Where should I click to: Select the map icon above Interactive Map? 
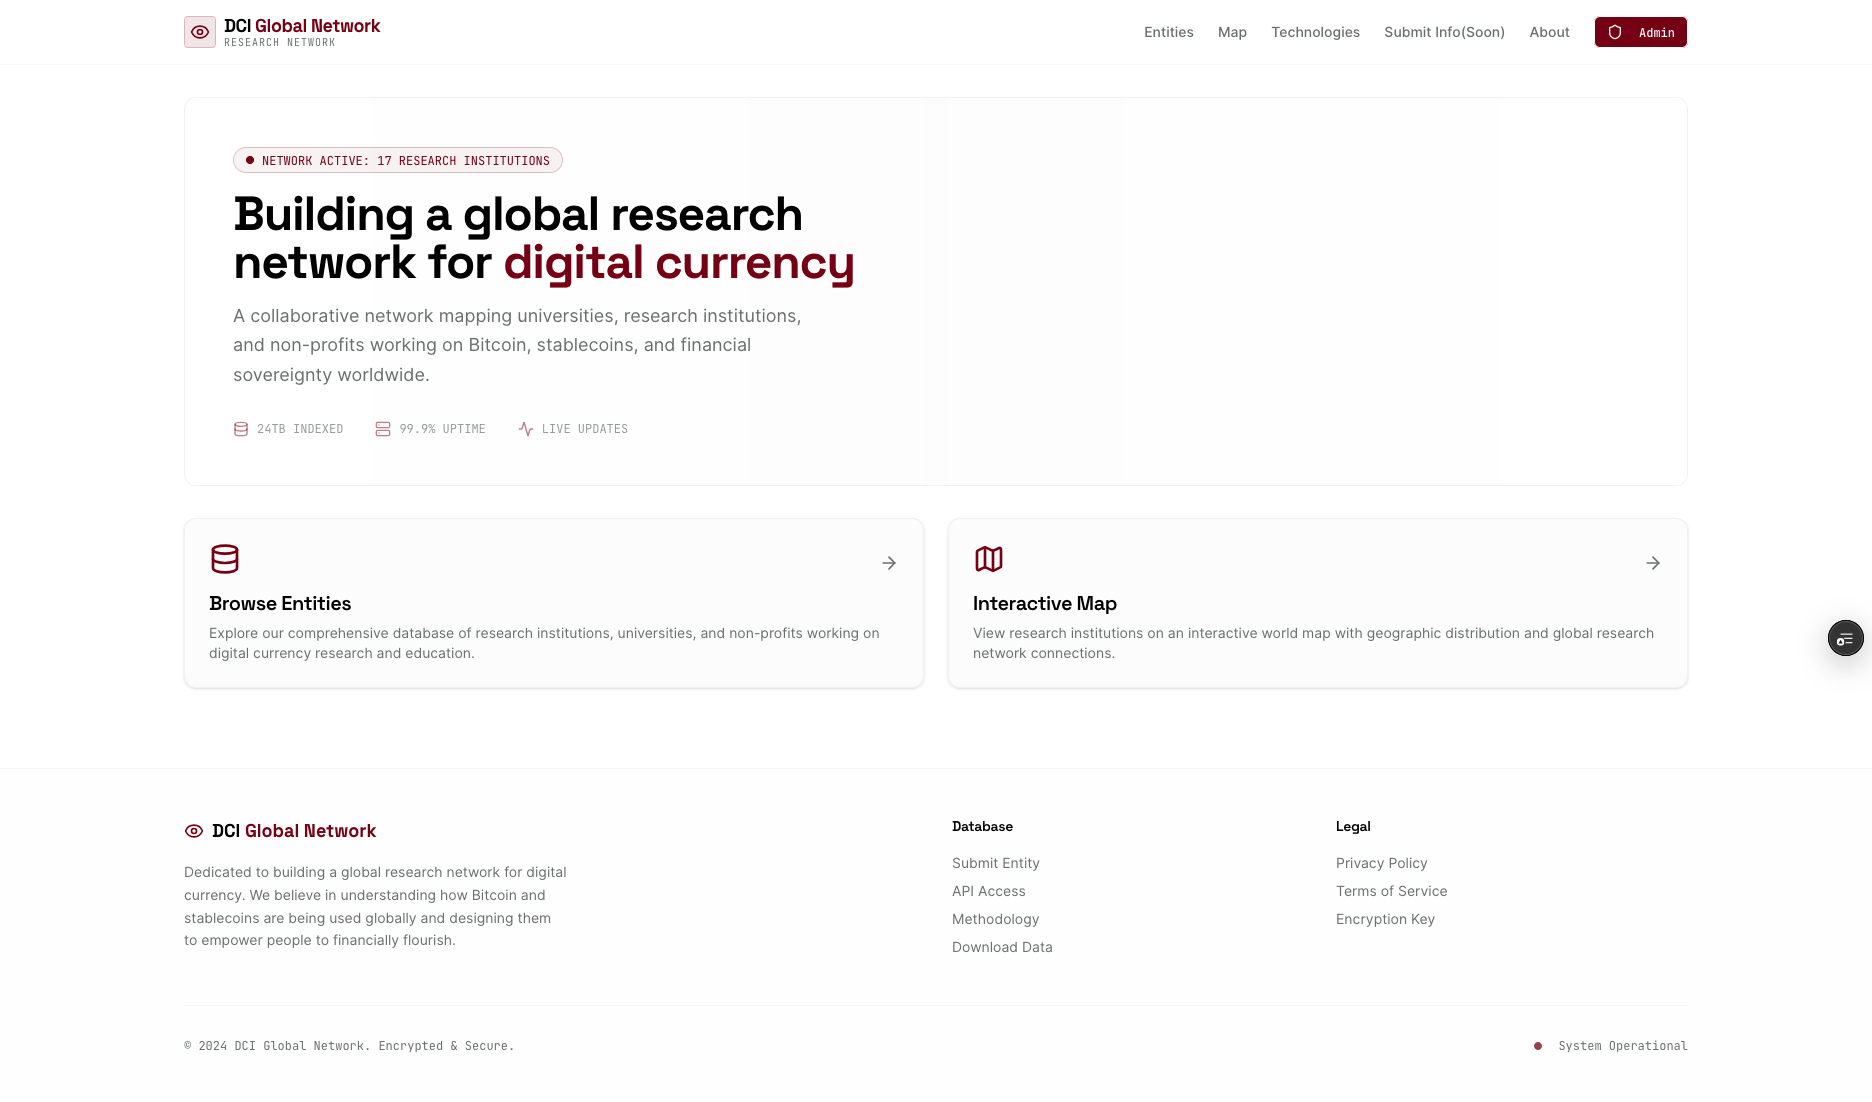988,559
